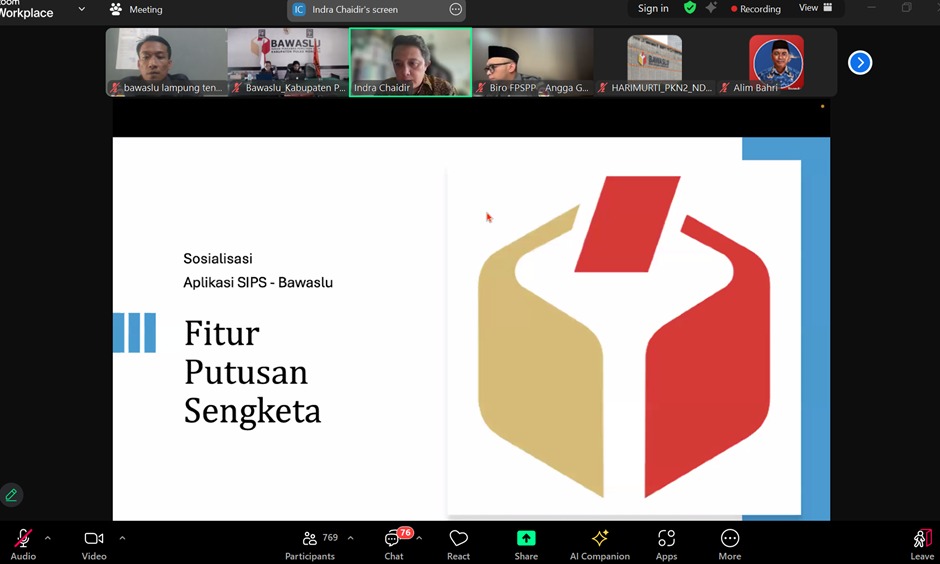Open the More options menu
The image size is (940, 564).
730,544
